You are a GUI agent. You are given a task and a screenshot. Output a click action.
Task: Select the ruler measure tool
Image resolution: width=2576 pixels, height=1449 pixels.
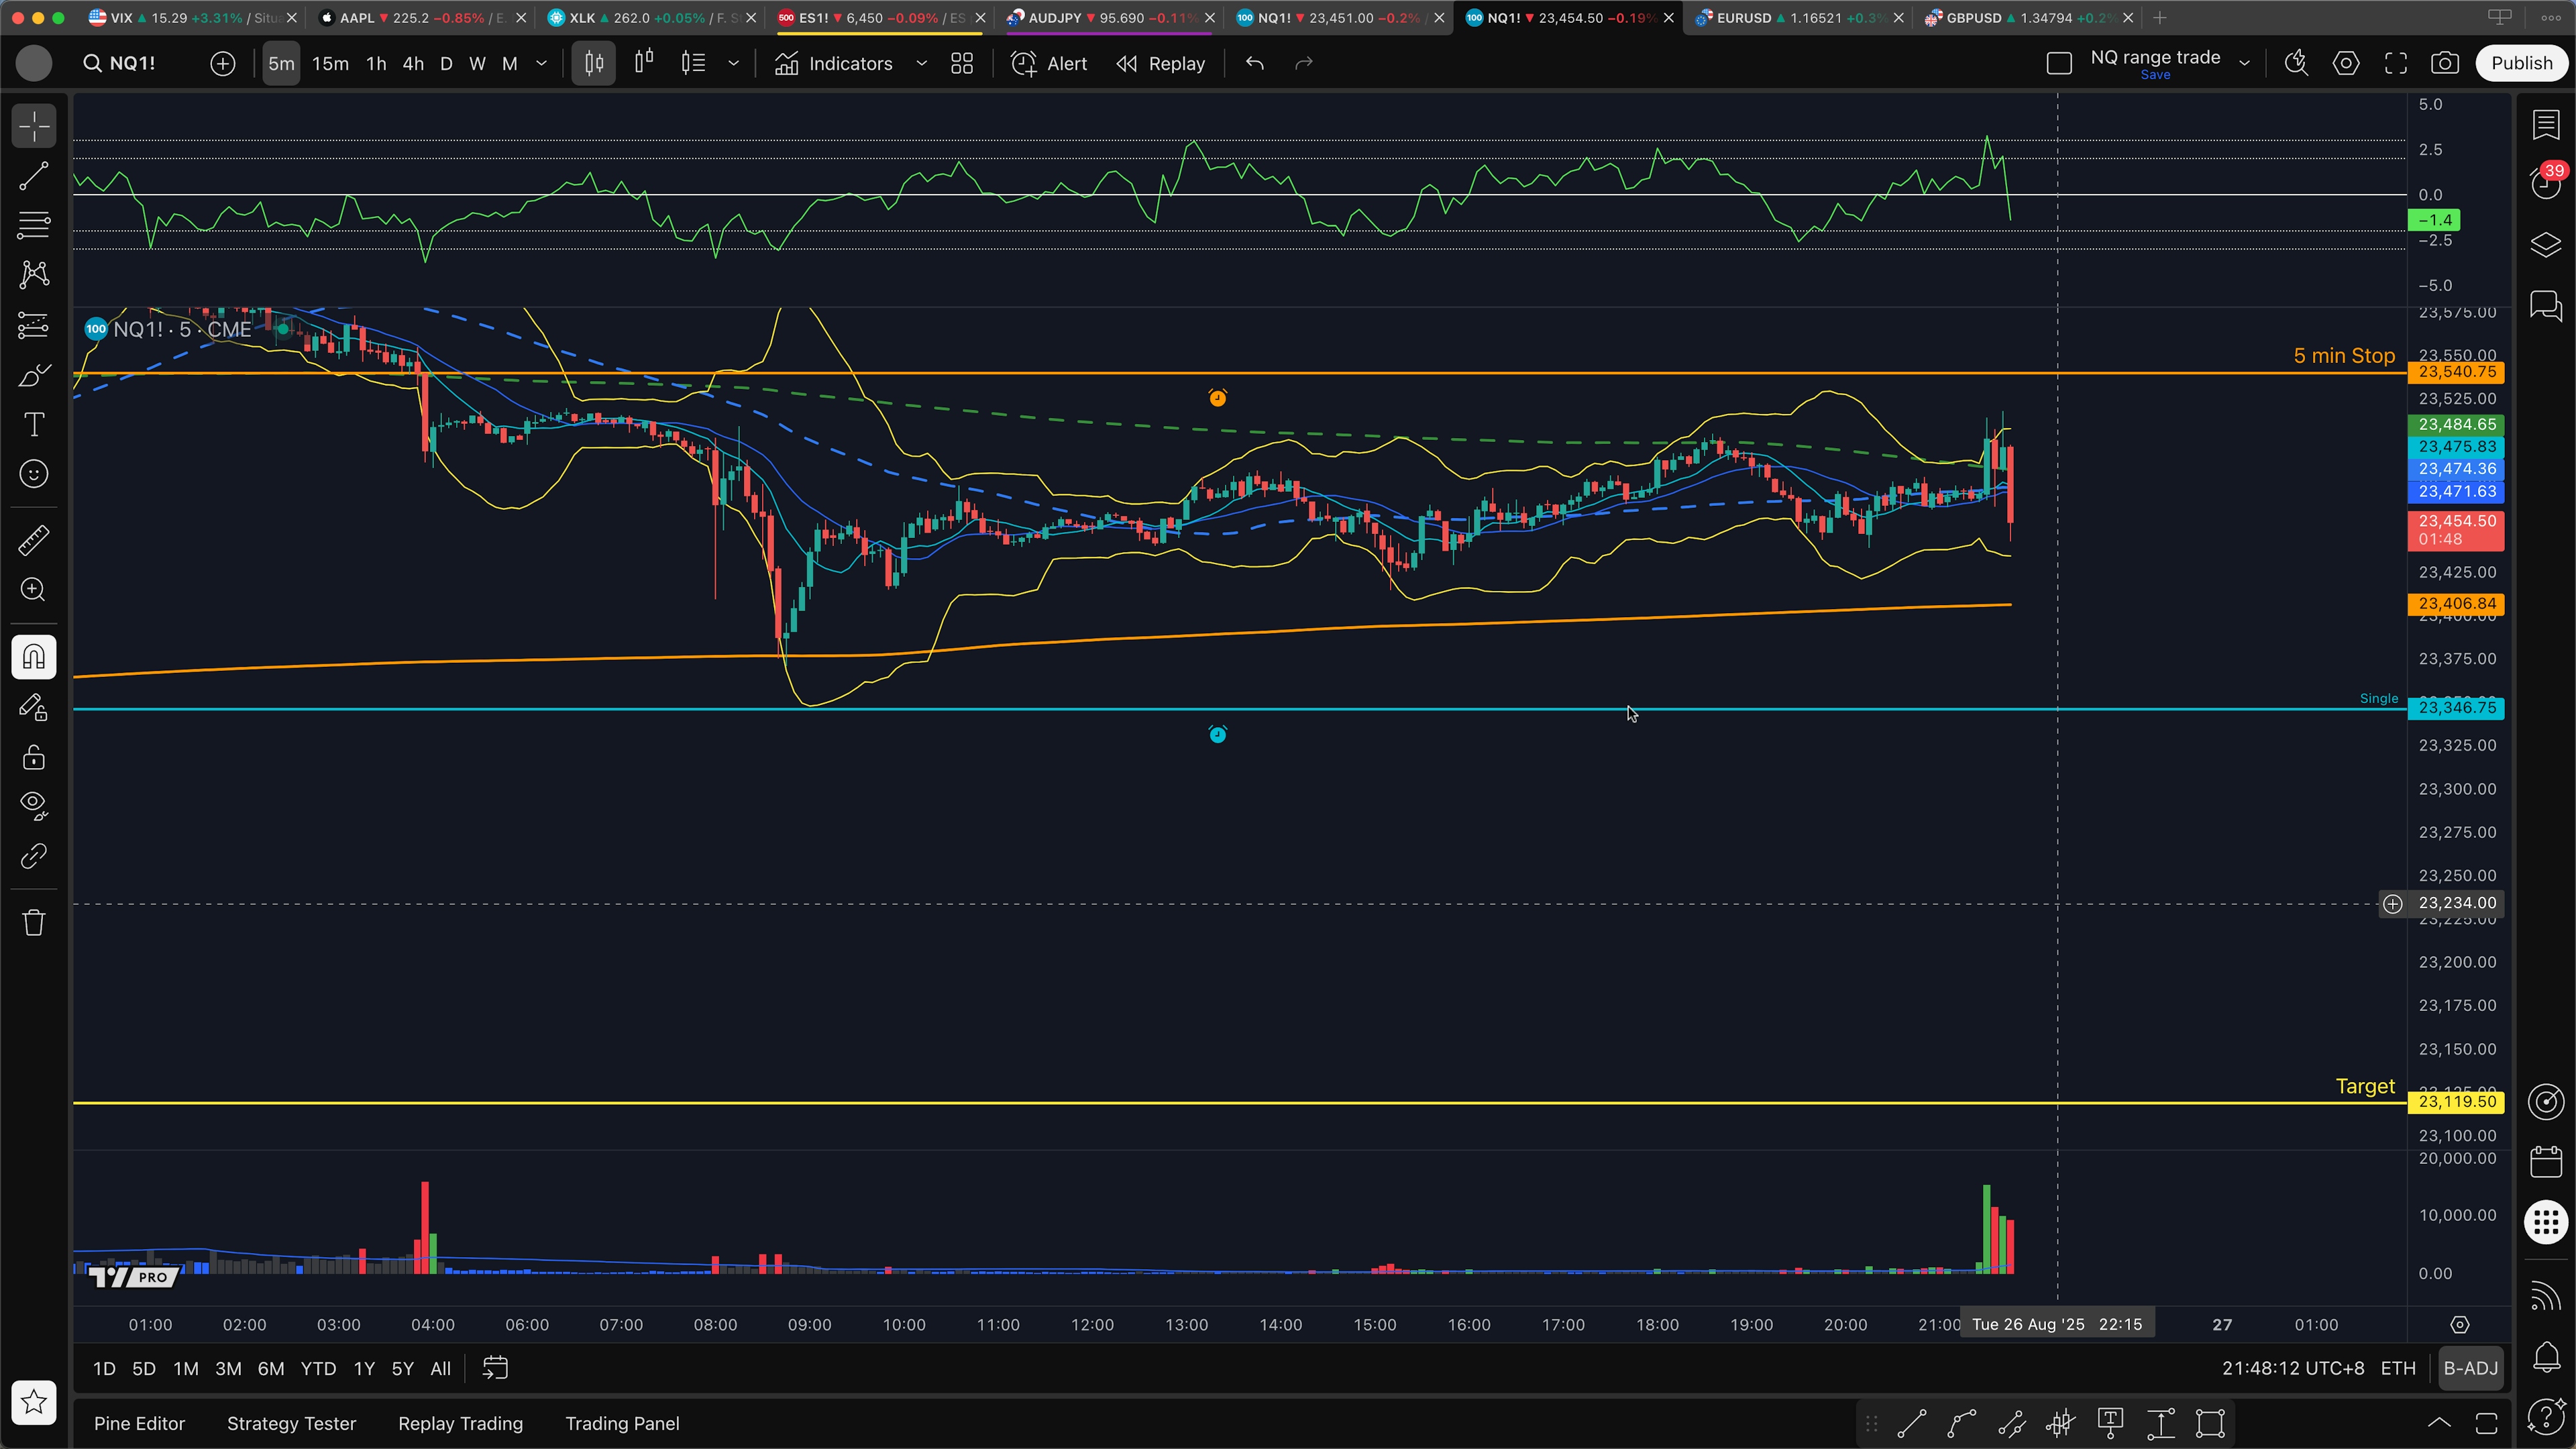(x=33, y=541)
